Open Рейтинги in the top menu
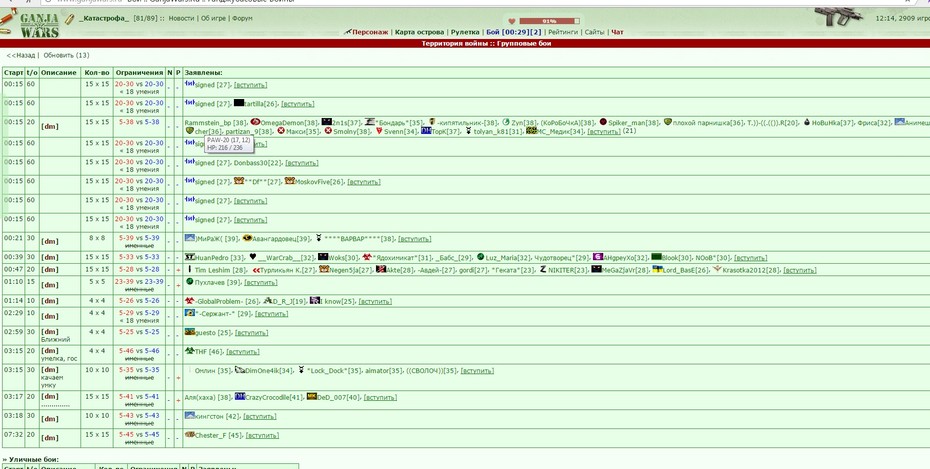930x469 pixels. [563, 33]
